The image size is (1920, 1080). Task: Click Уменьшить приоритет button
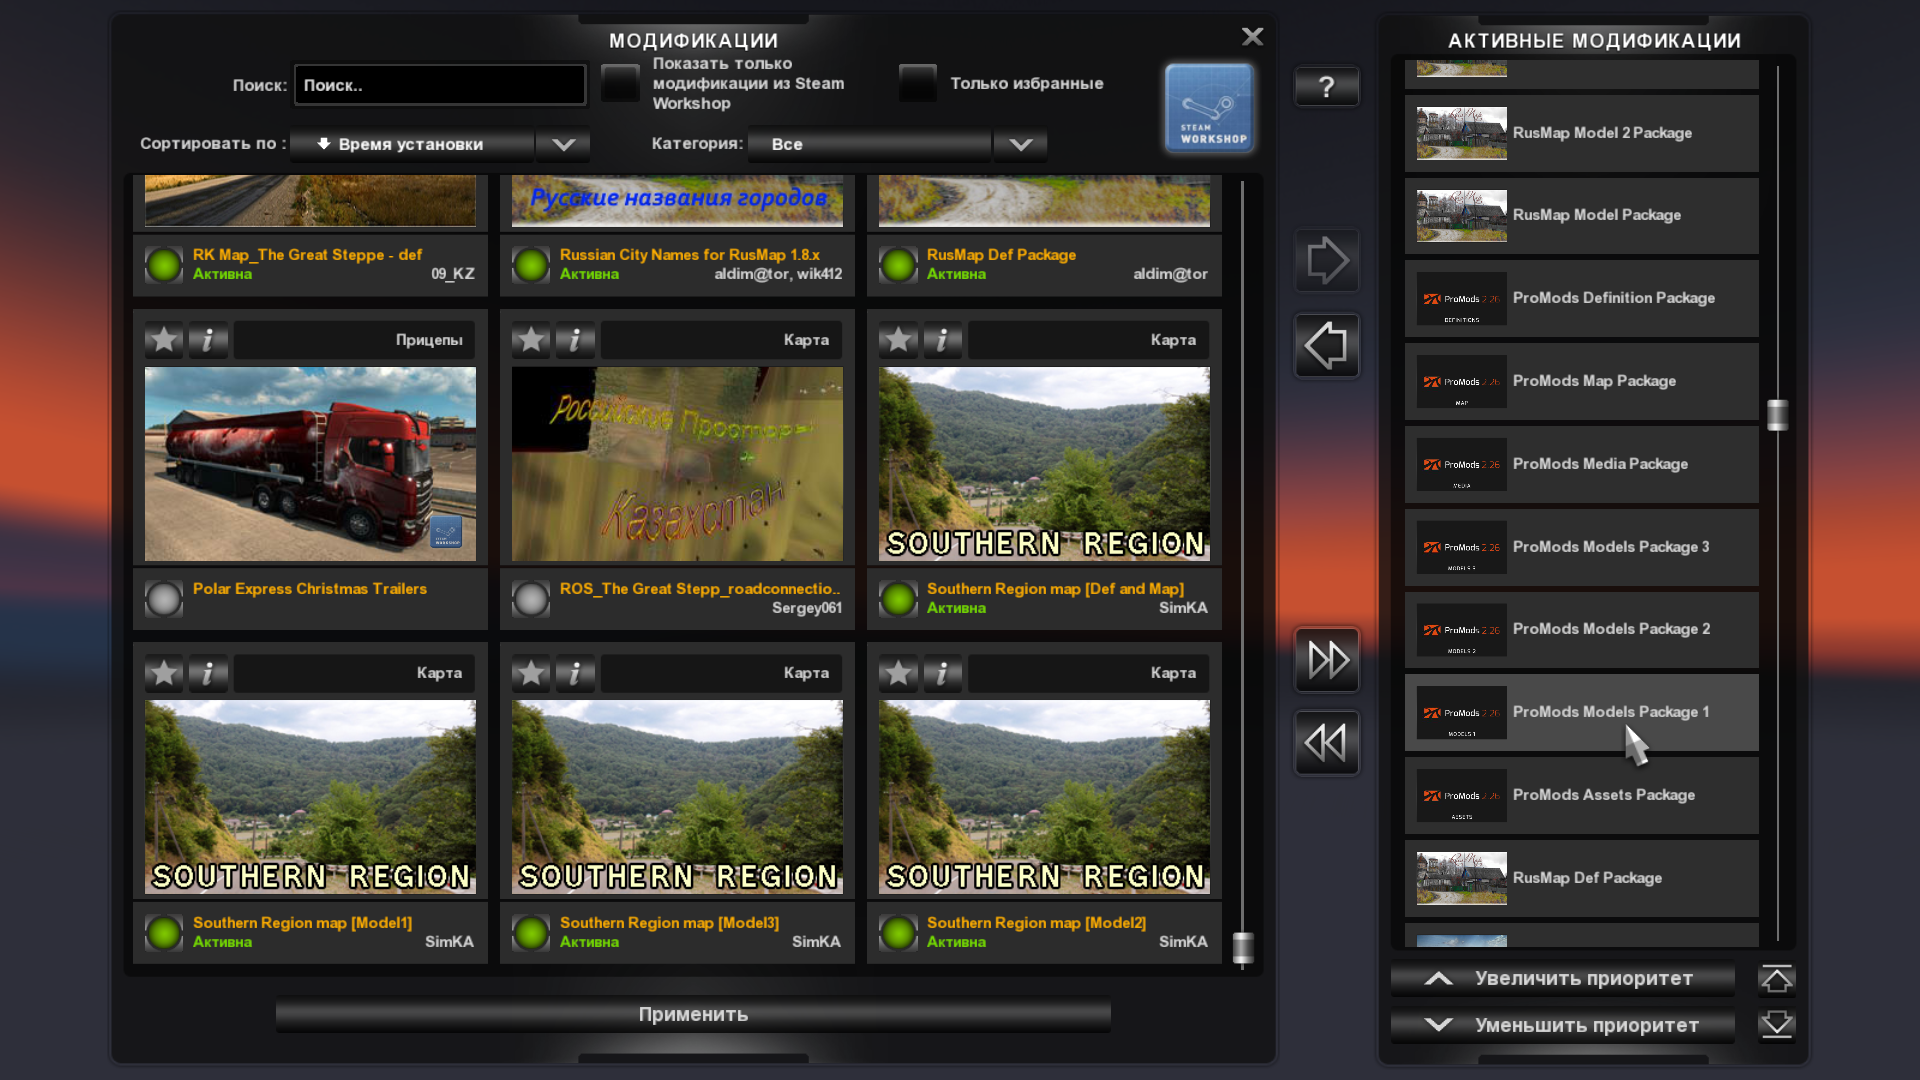point(1563,1025)
